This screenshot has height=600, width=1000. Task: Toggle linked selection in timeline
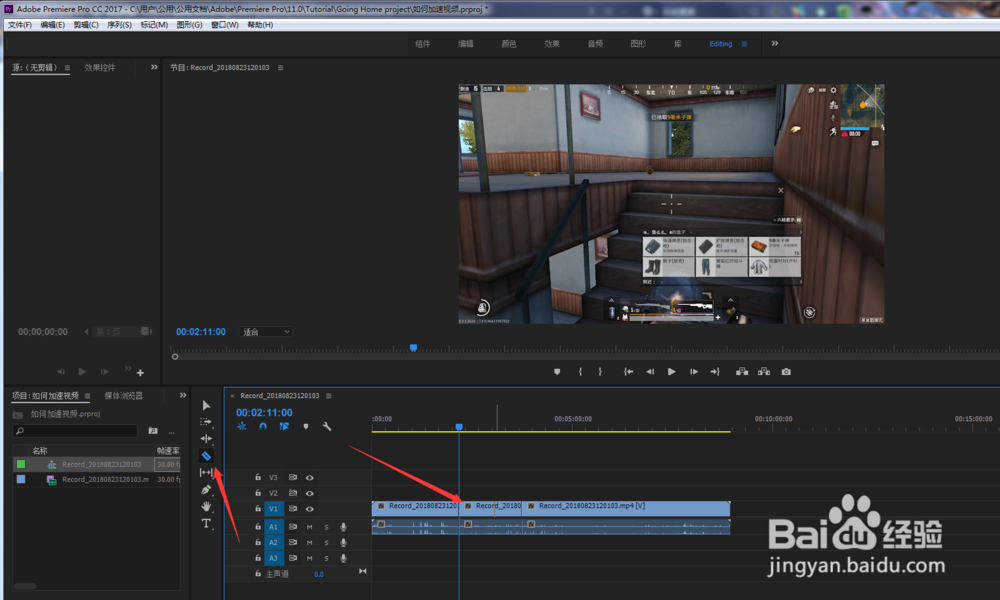click(x=284, y=427)
